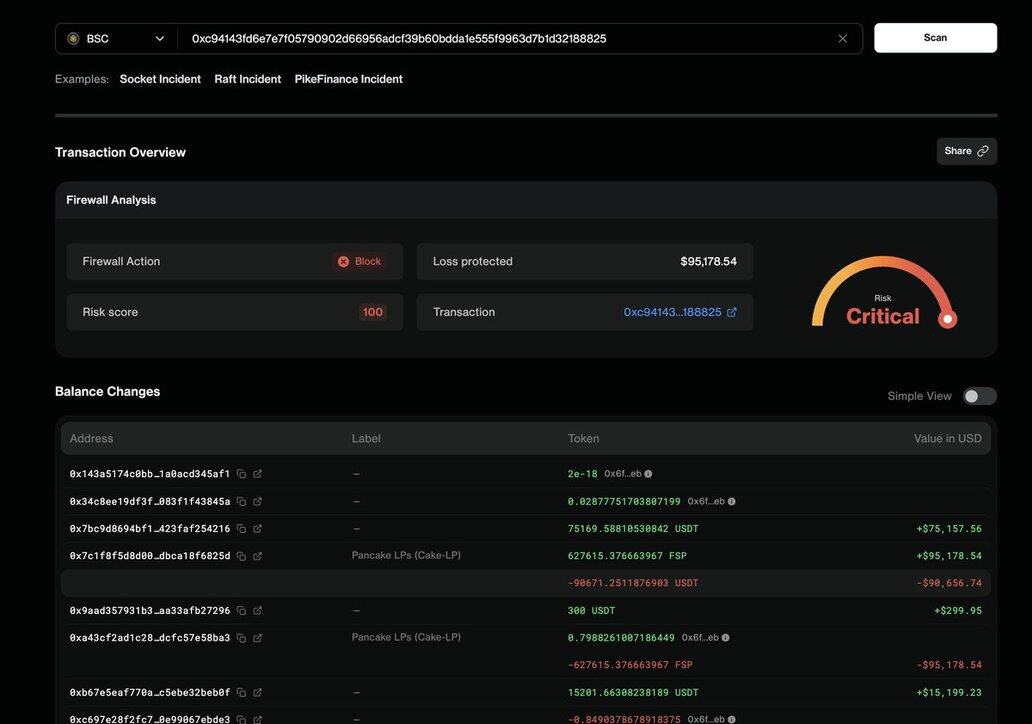Open external link for 0x7c1f8f5d8d00…dbca18f6825d

[x=257, y=556]
